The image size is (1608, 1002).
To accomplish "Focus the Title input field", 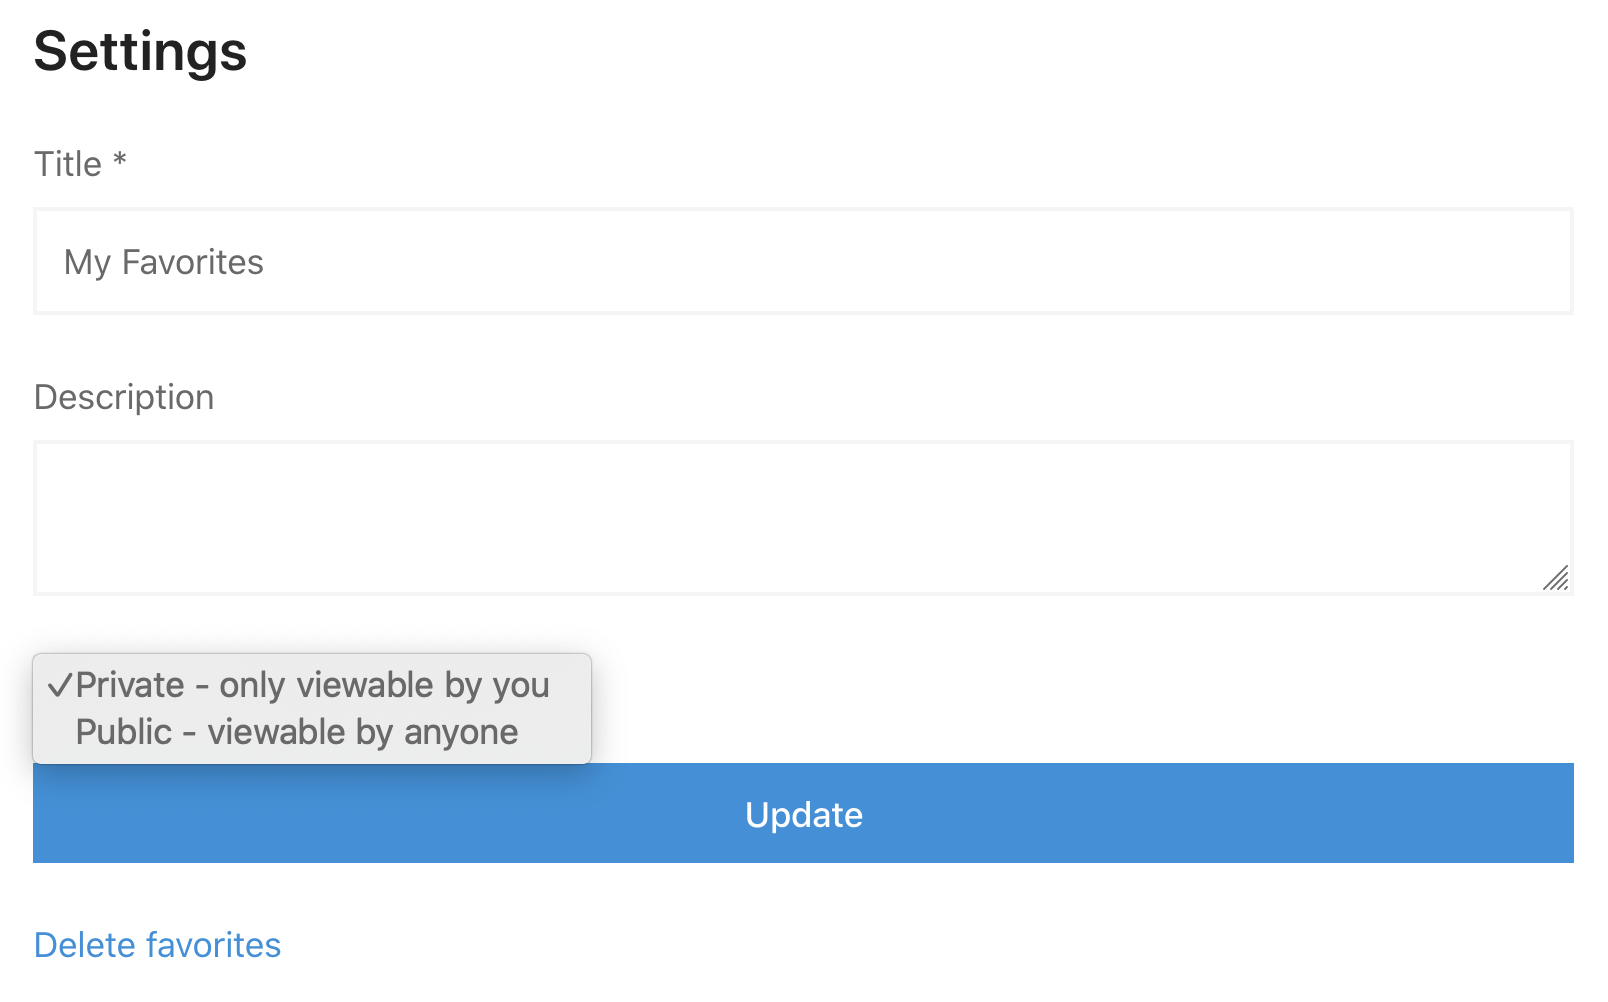I will point(803,262).
